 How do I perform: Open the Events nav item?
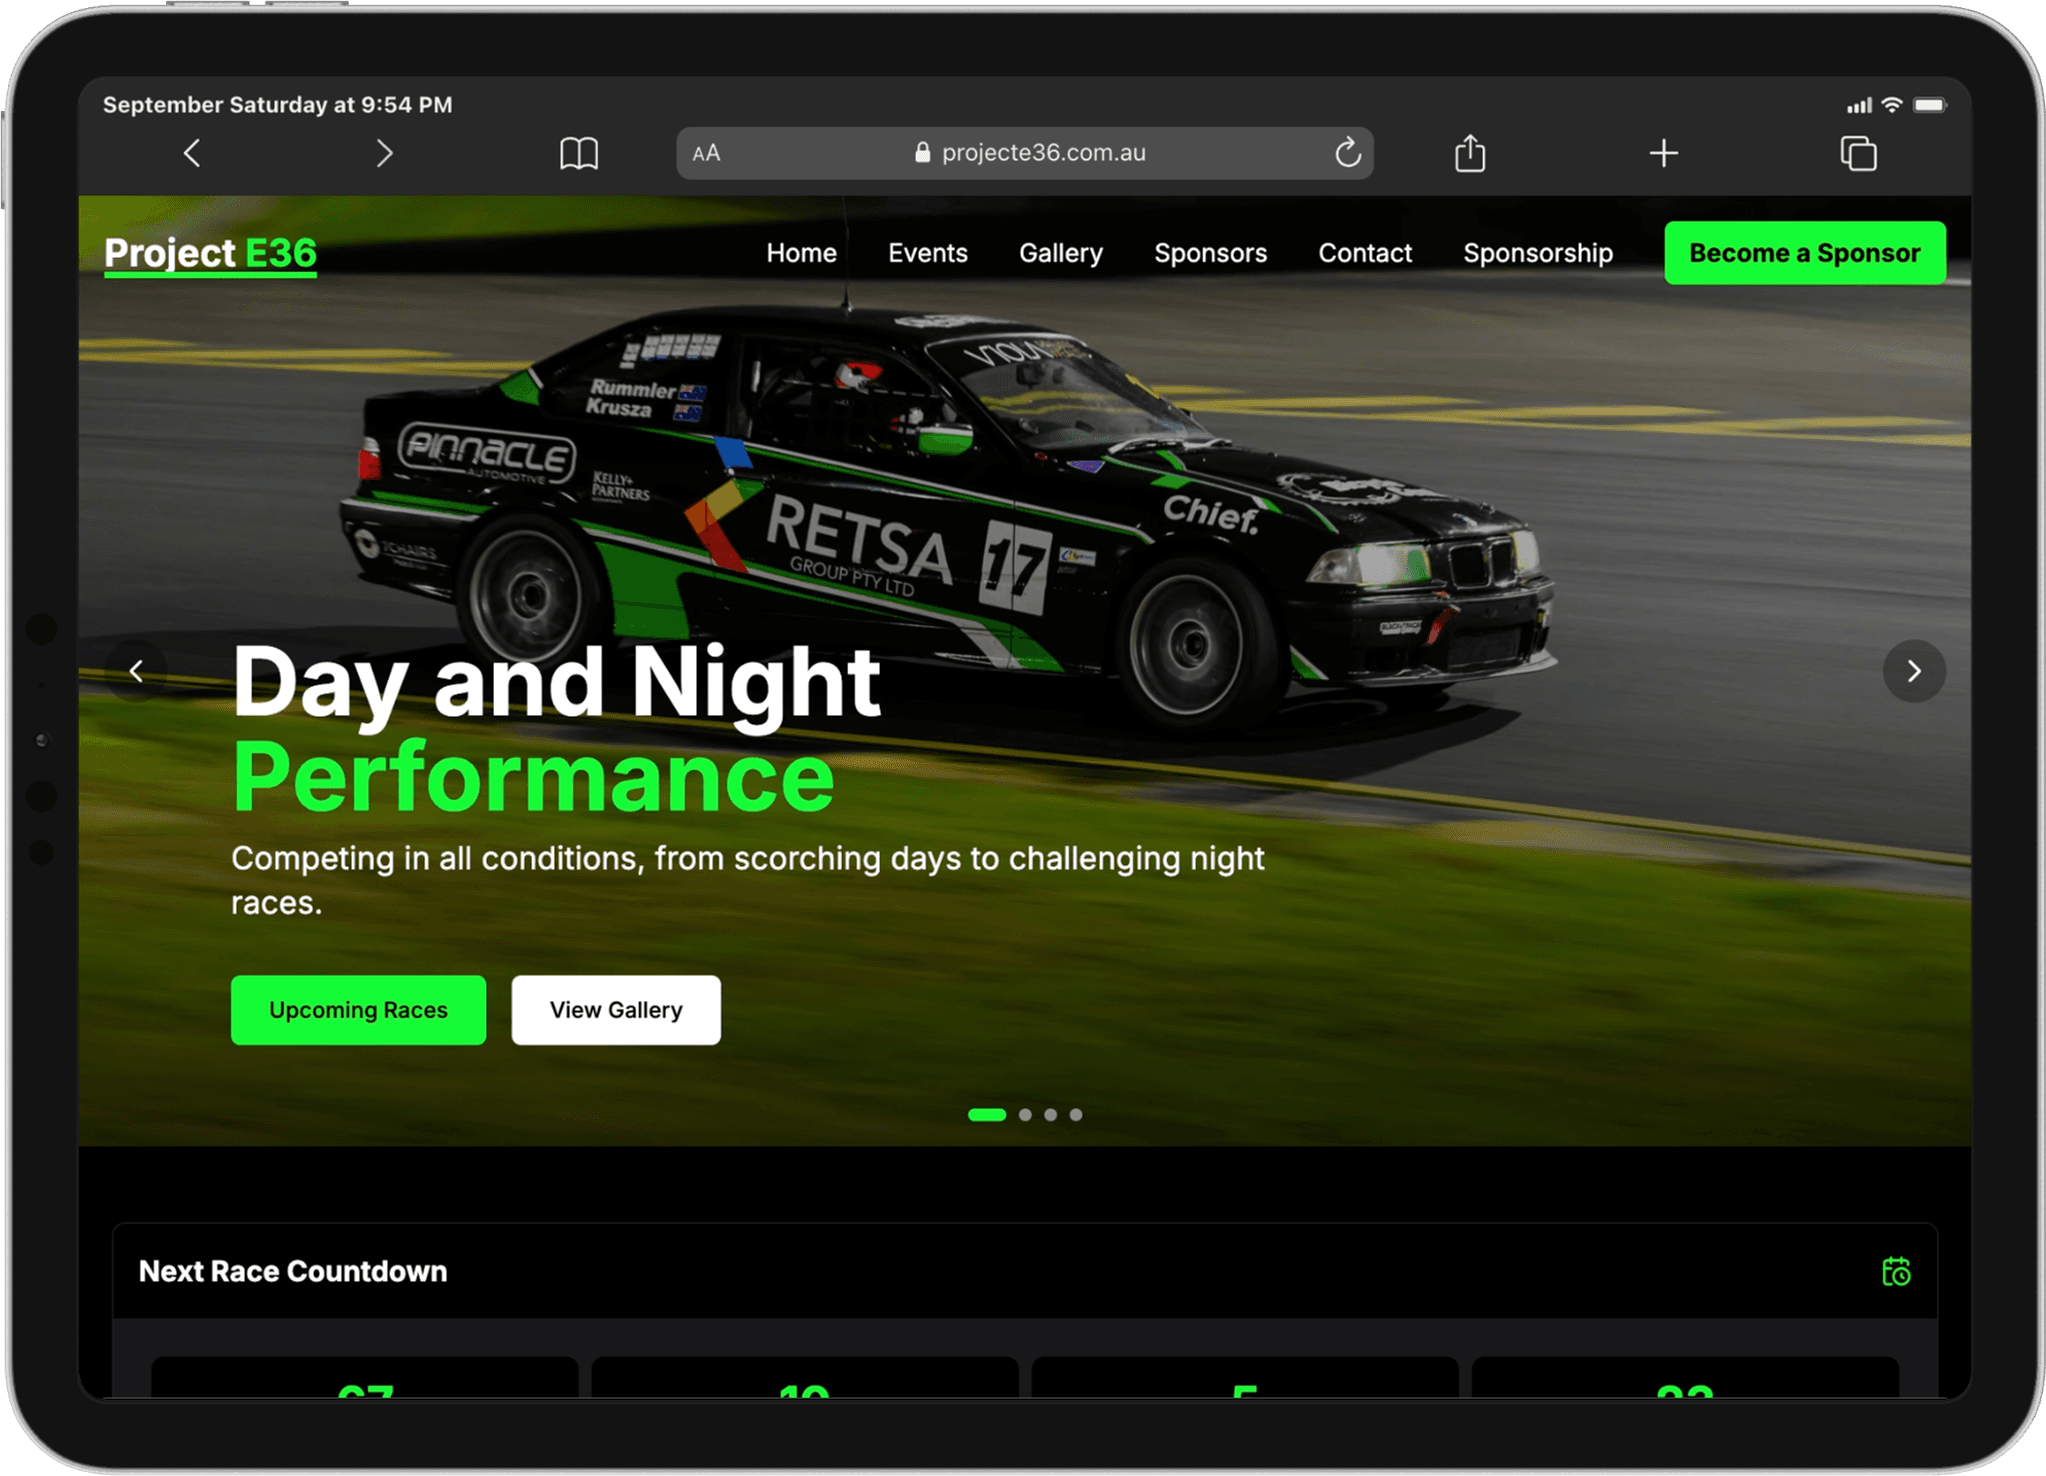coord(927,253)
